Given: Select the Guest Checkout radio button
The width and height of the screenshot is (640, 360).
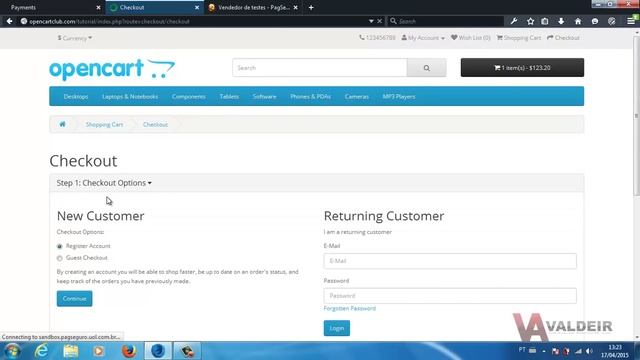Looking at the screenshot, I should (60, 258).
